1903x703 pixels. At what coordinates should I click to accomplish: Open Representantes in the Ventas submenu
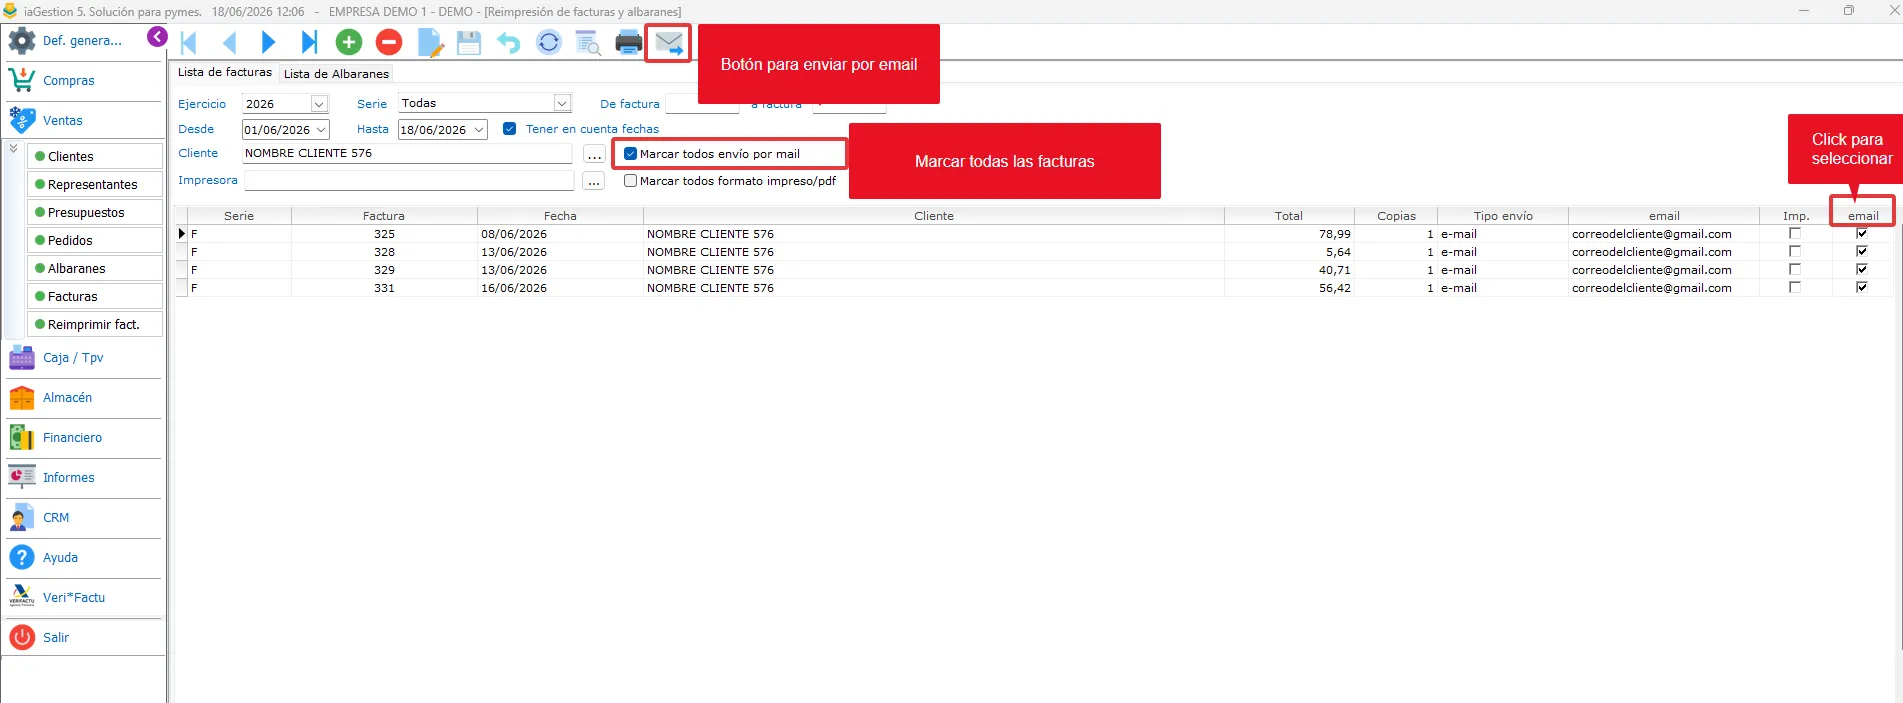point(96,184)
